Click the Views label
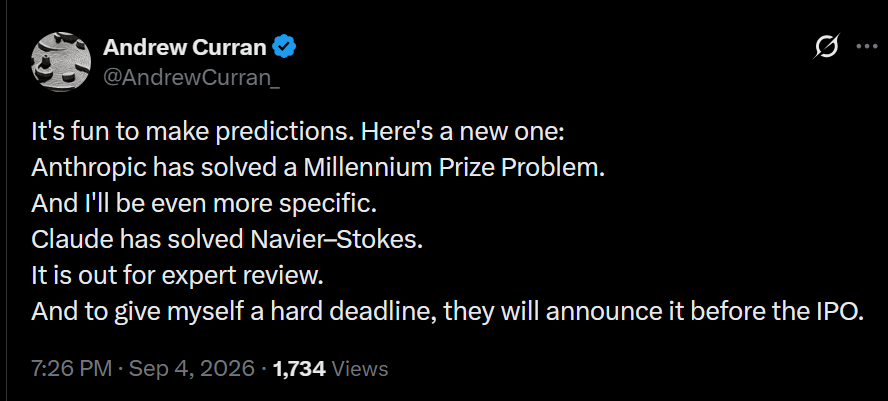This screenshot has width=888, height=401. tap(360, 369)
